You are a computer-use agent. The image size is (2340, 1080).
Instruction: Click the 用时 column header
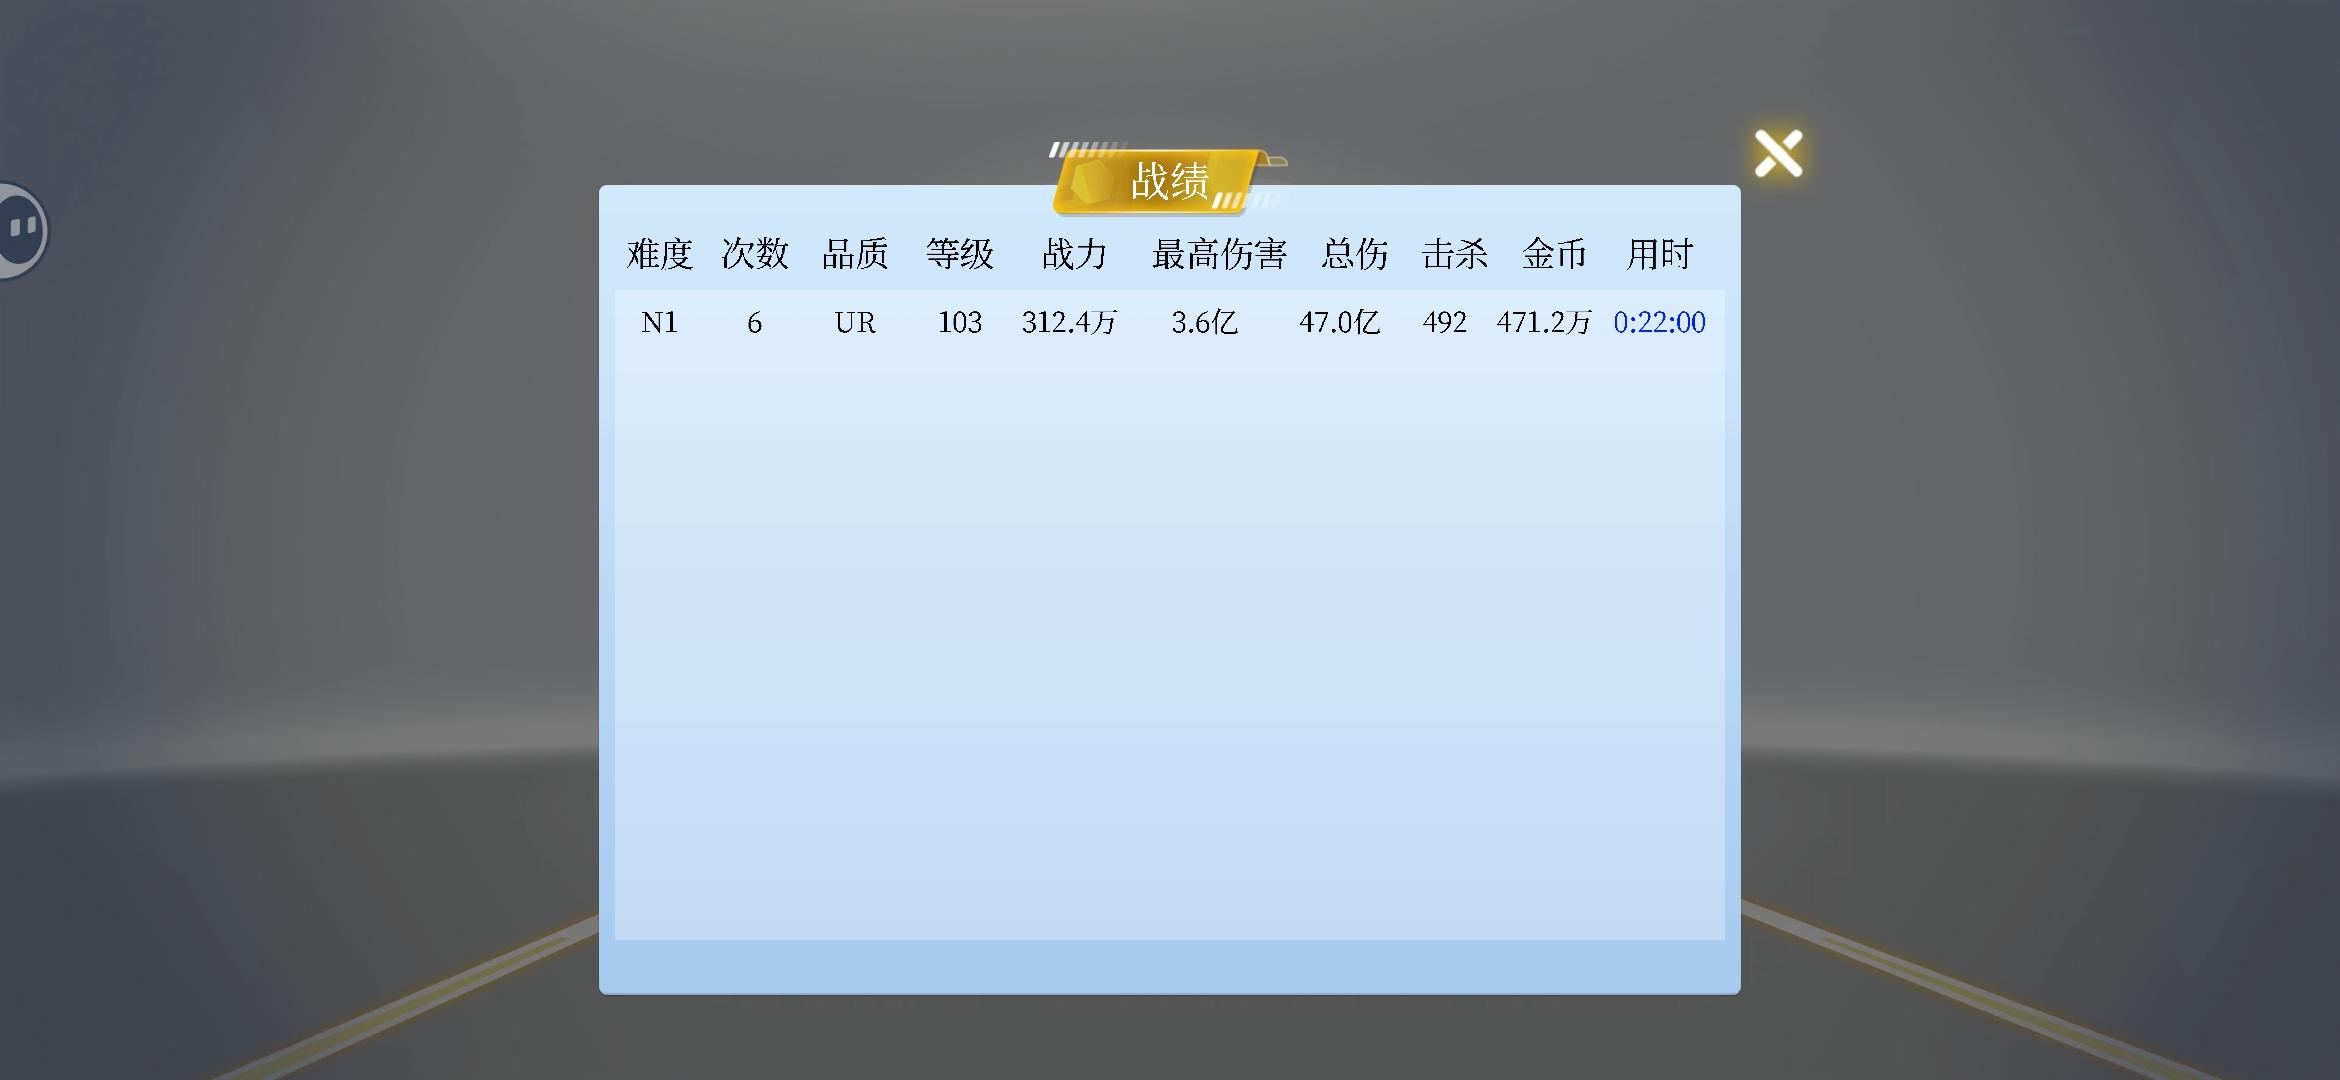pyautogui.click(x=1659, y=254)
